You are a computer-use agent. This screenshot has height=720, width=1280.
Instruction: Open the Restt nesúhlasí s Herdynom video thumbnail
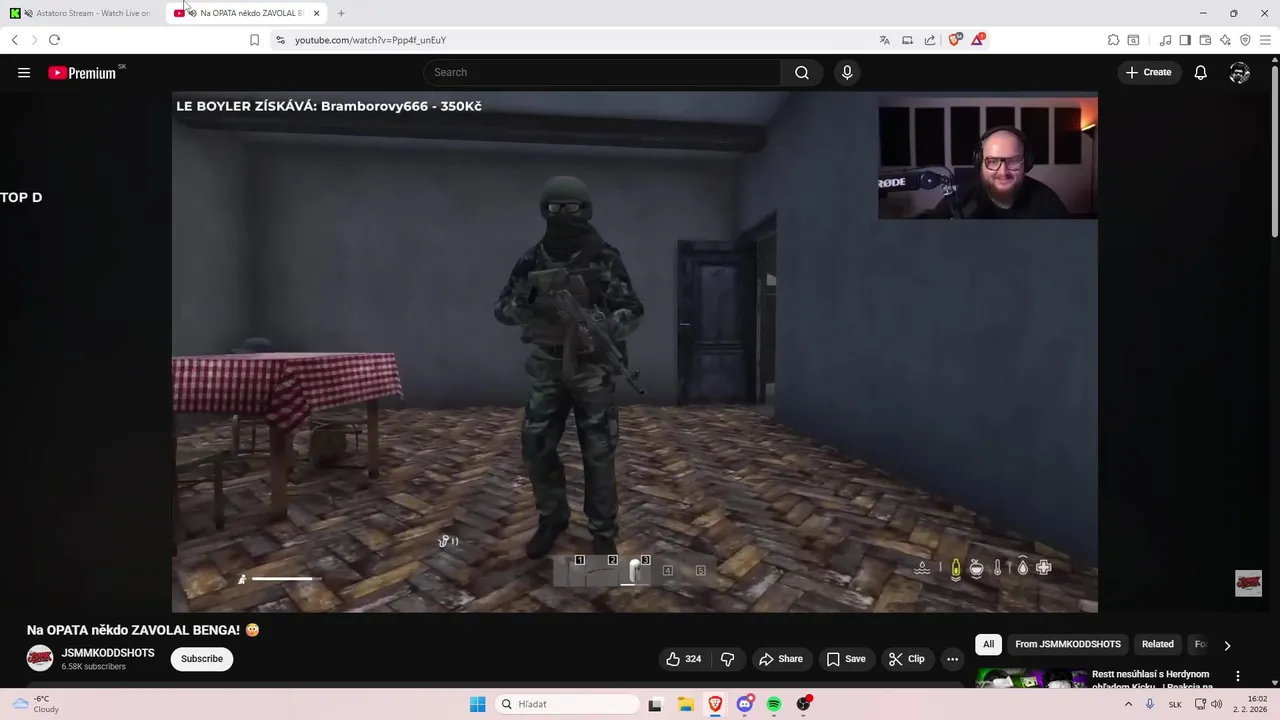tap(1030, 678)
